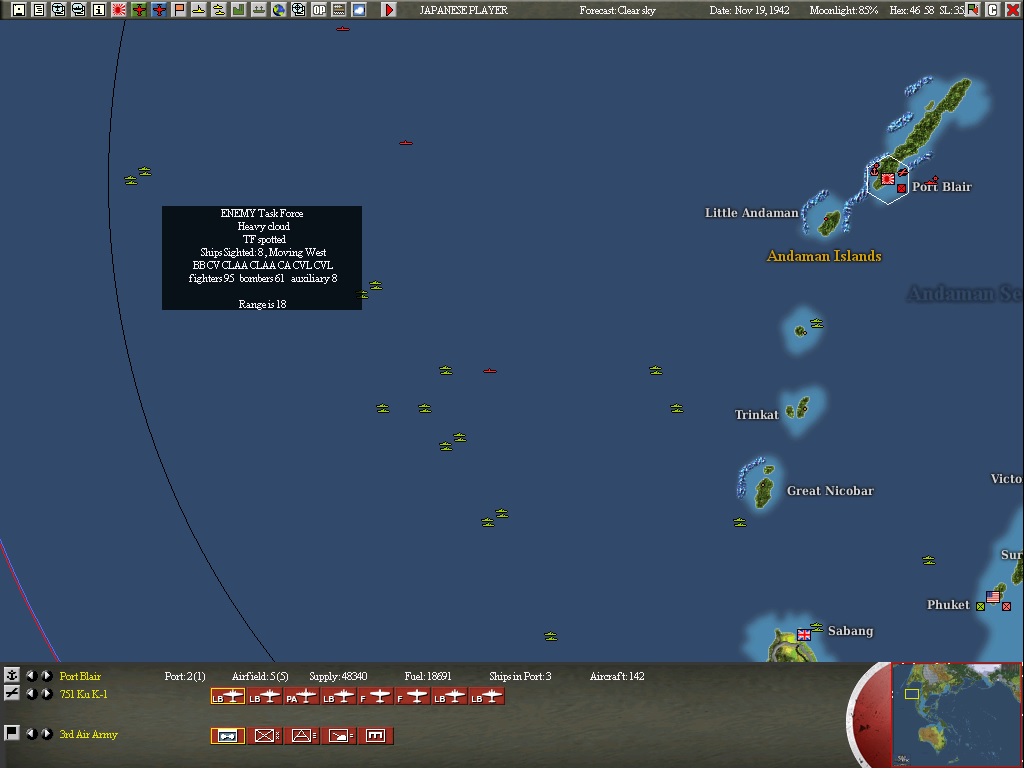Click the 'Date: Nov 19, 1942' text

click(x=749, y=10)
